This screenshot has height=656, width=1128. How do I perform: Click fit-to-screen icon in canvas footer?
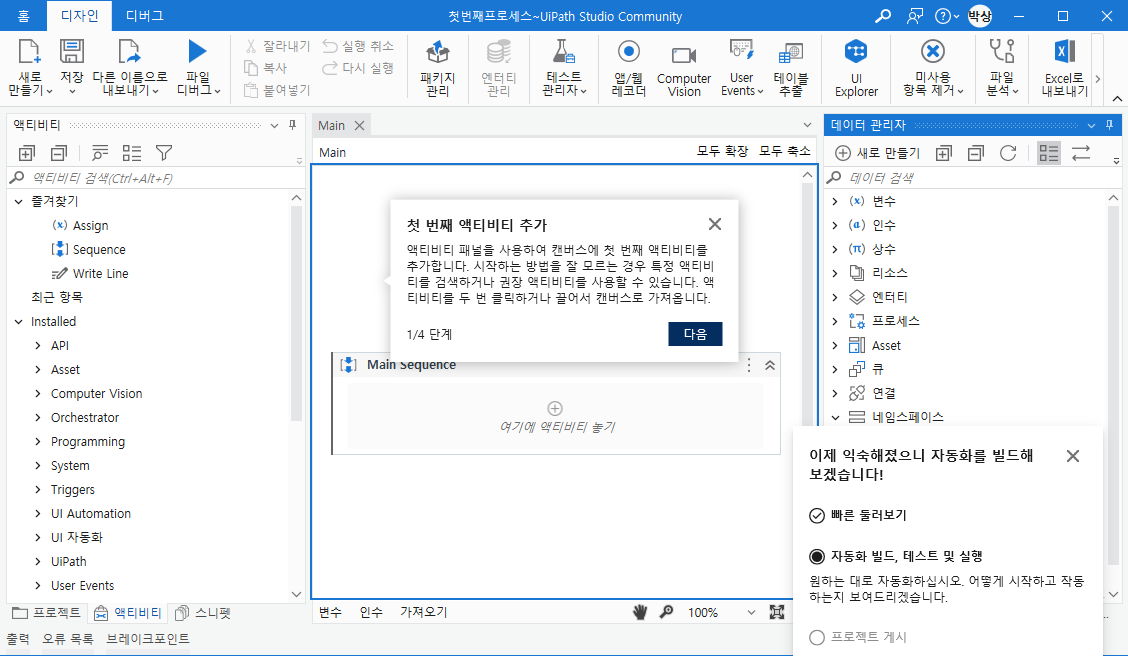(x=777, y=612)
